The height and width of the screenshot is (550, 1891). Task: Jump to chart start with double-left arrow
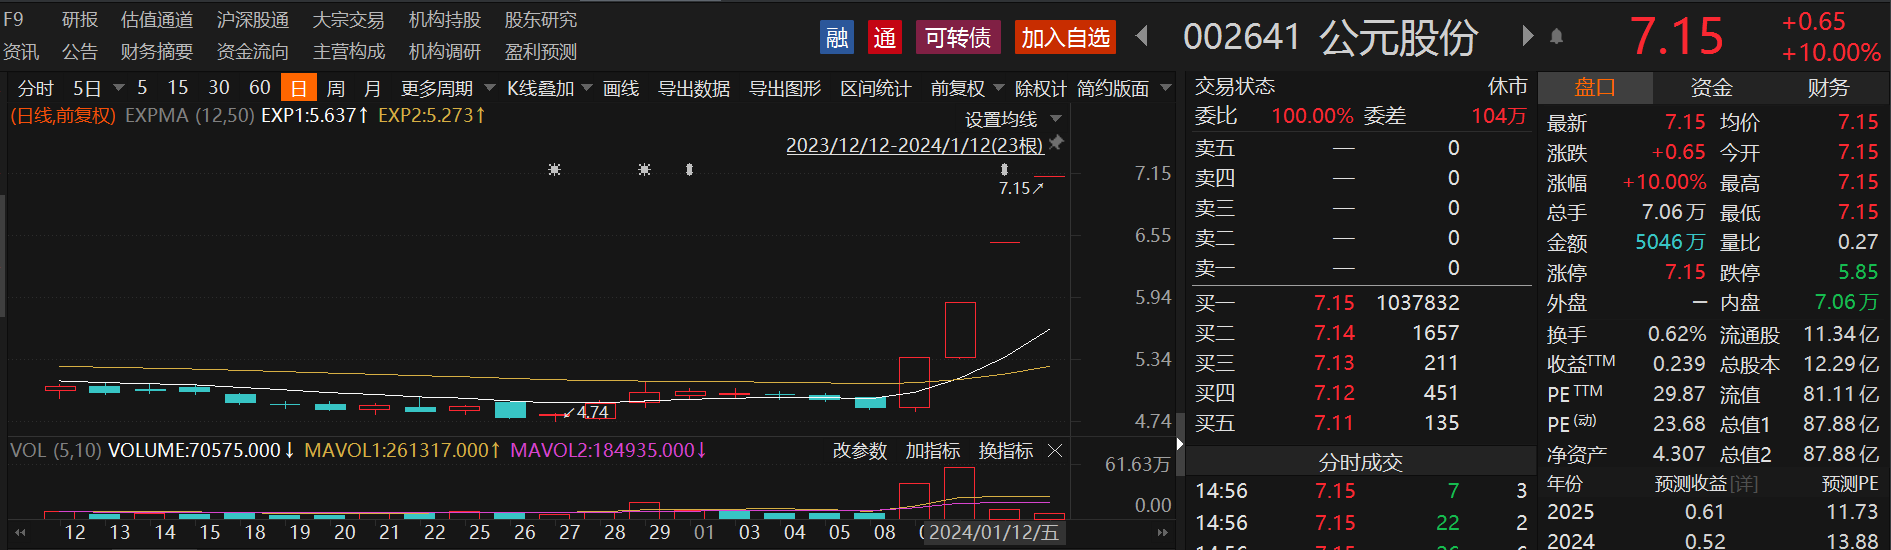click(19, 533)
